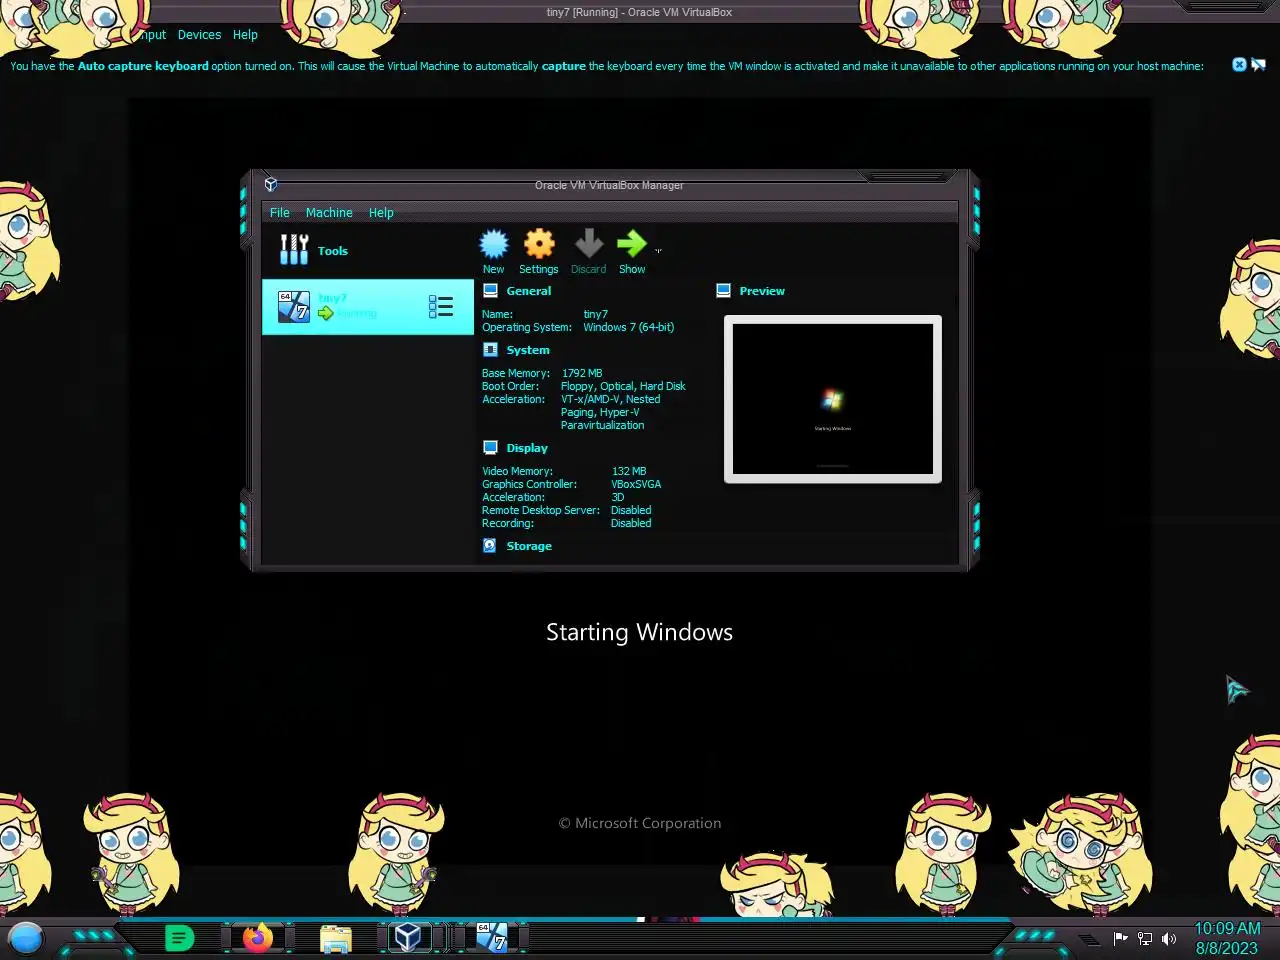This screenshot has width=1280, height=960.
Task: Open Help menu in VirtualBox Manager
Action: (x=381, y=213)
